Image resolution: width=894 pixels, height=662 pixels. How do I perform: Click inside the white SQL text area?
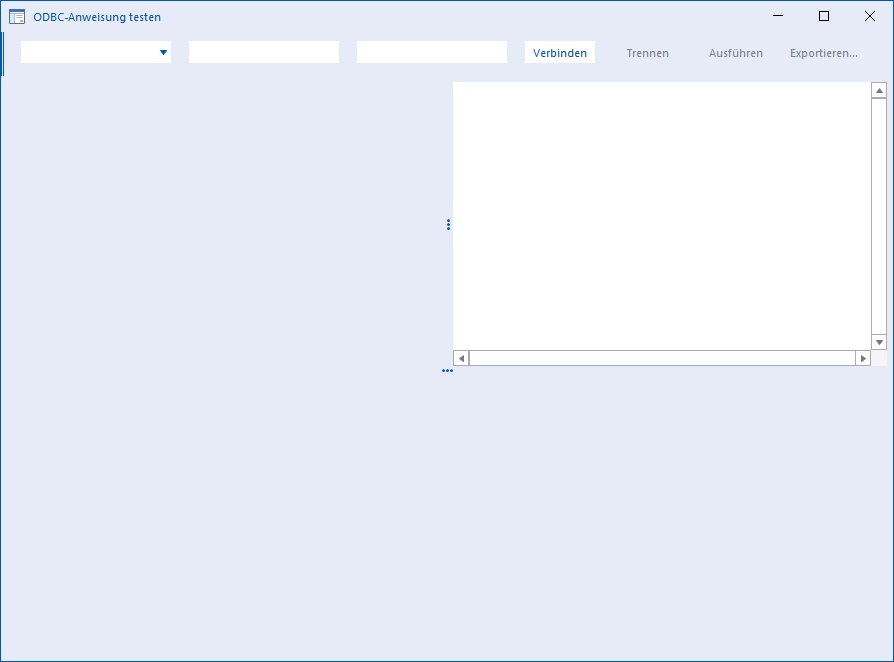coord(662,216)
